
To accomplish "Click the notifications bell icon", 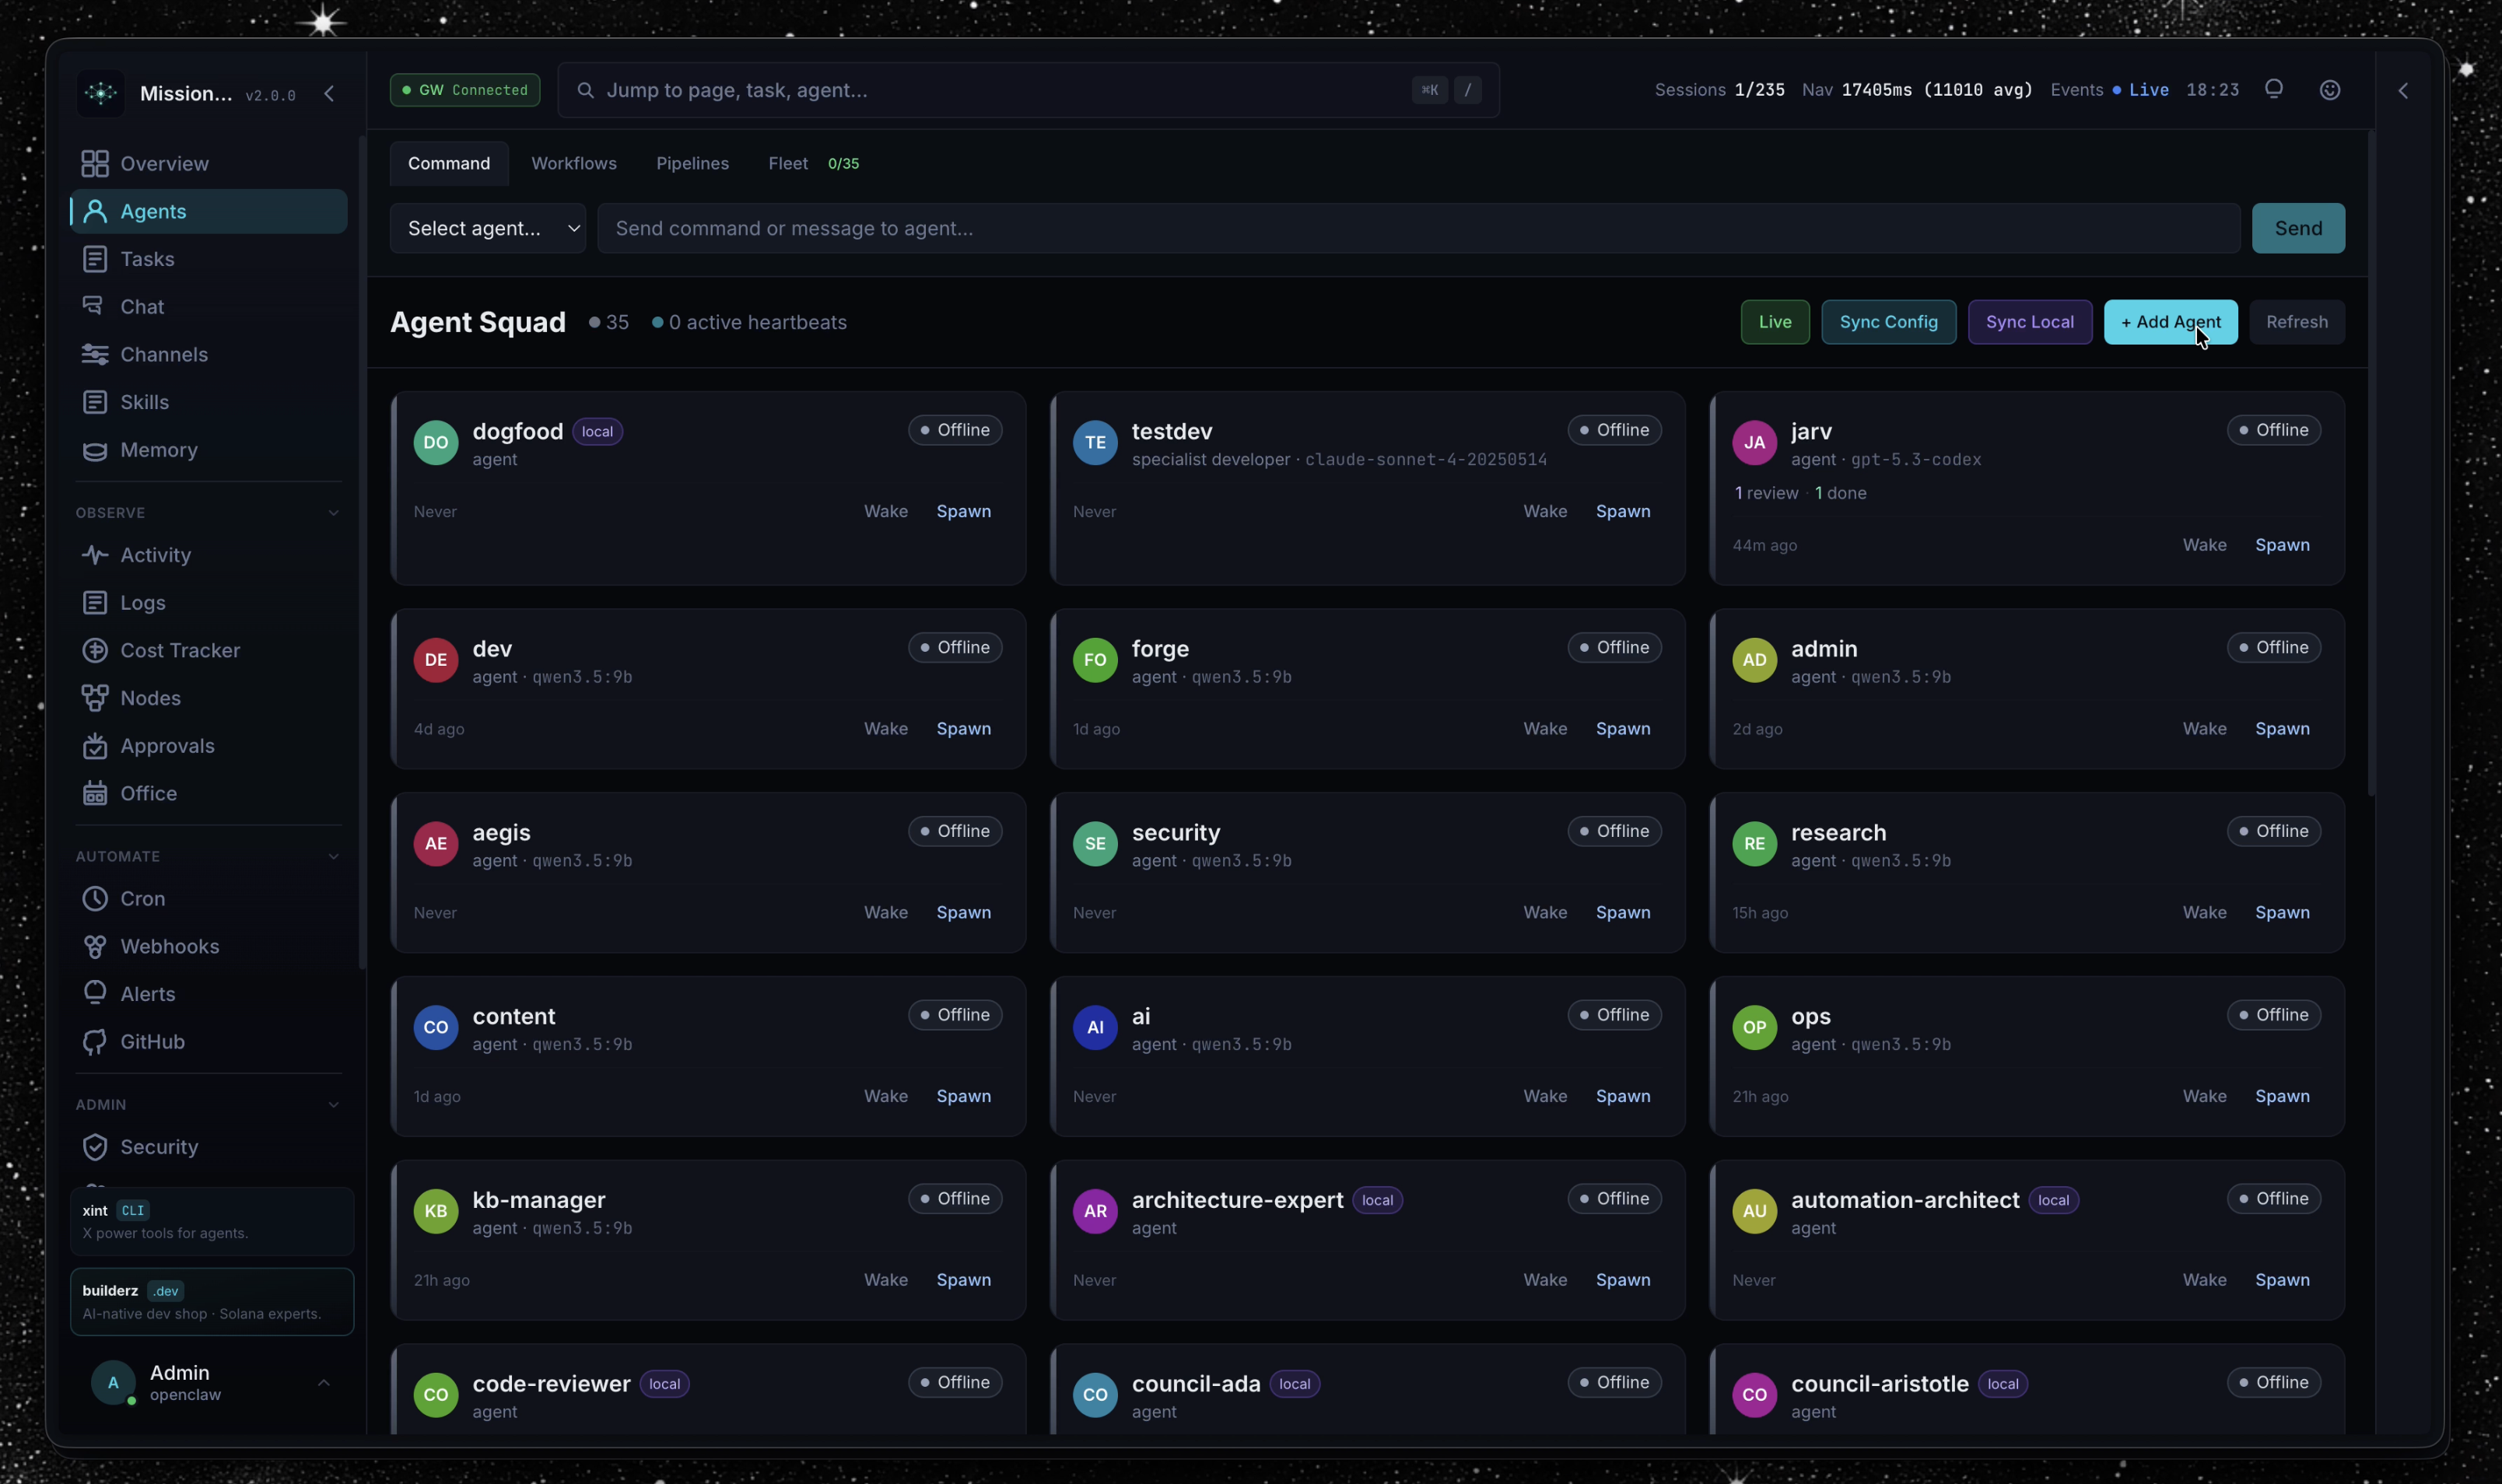I will (x=2273, y=90).
